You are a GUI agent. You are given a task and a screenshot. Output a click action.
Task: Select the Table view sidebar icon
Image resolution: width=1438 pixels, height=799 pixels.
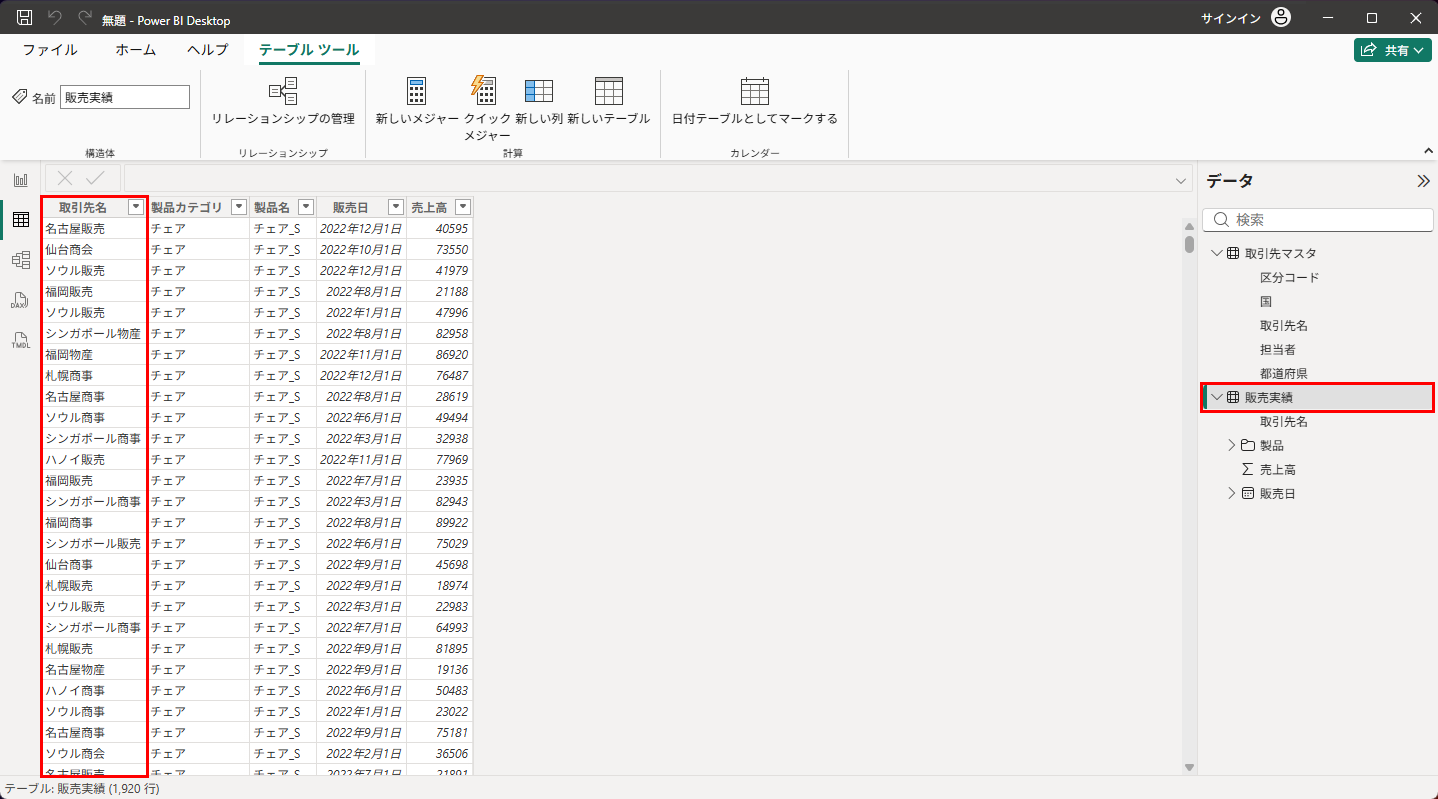(x=20, y=220)
